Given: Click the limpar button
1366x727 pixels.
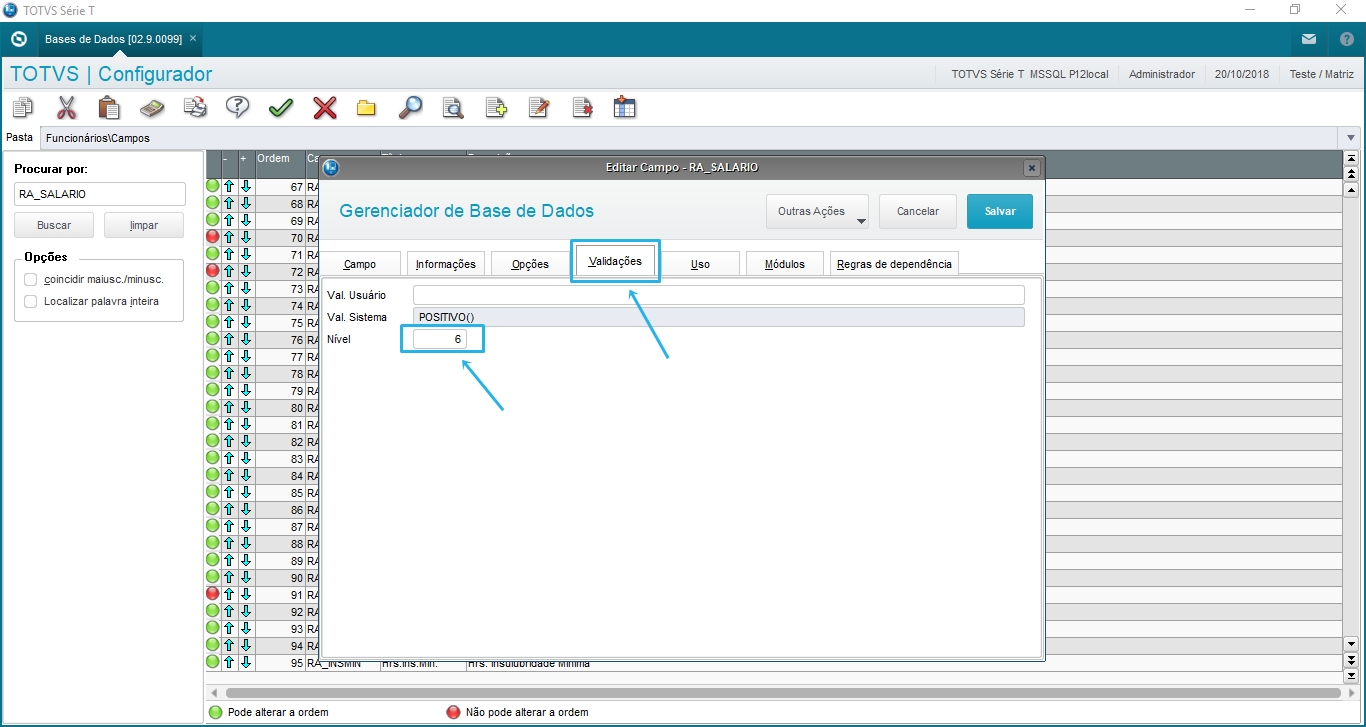Looking at the screenshot, I should point(144,225).
